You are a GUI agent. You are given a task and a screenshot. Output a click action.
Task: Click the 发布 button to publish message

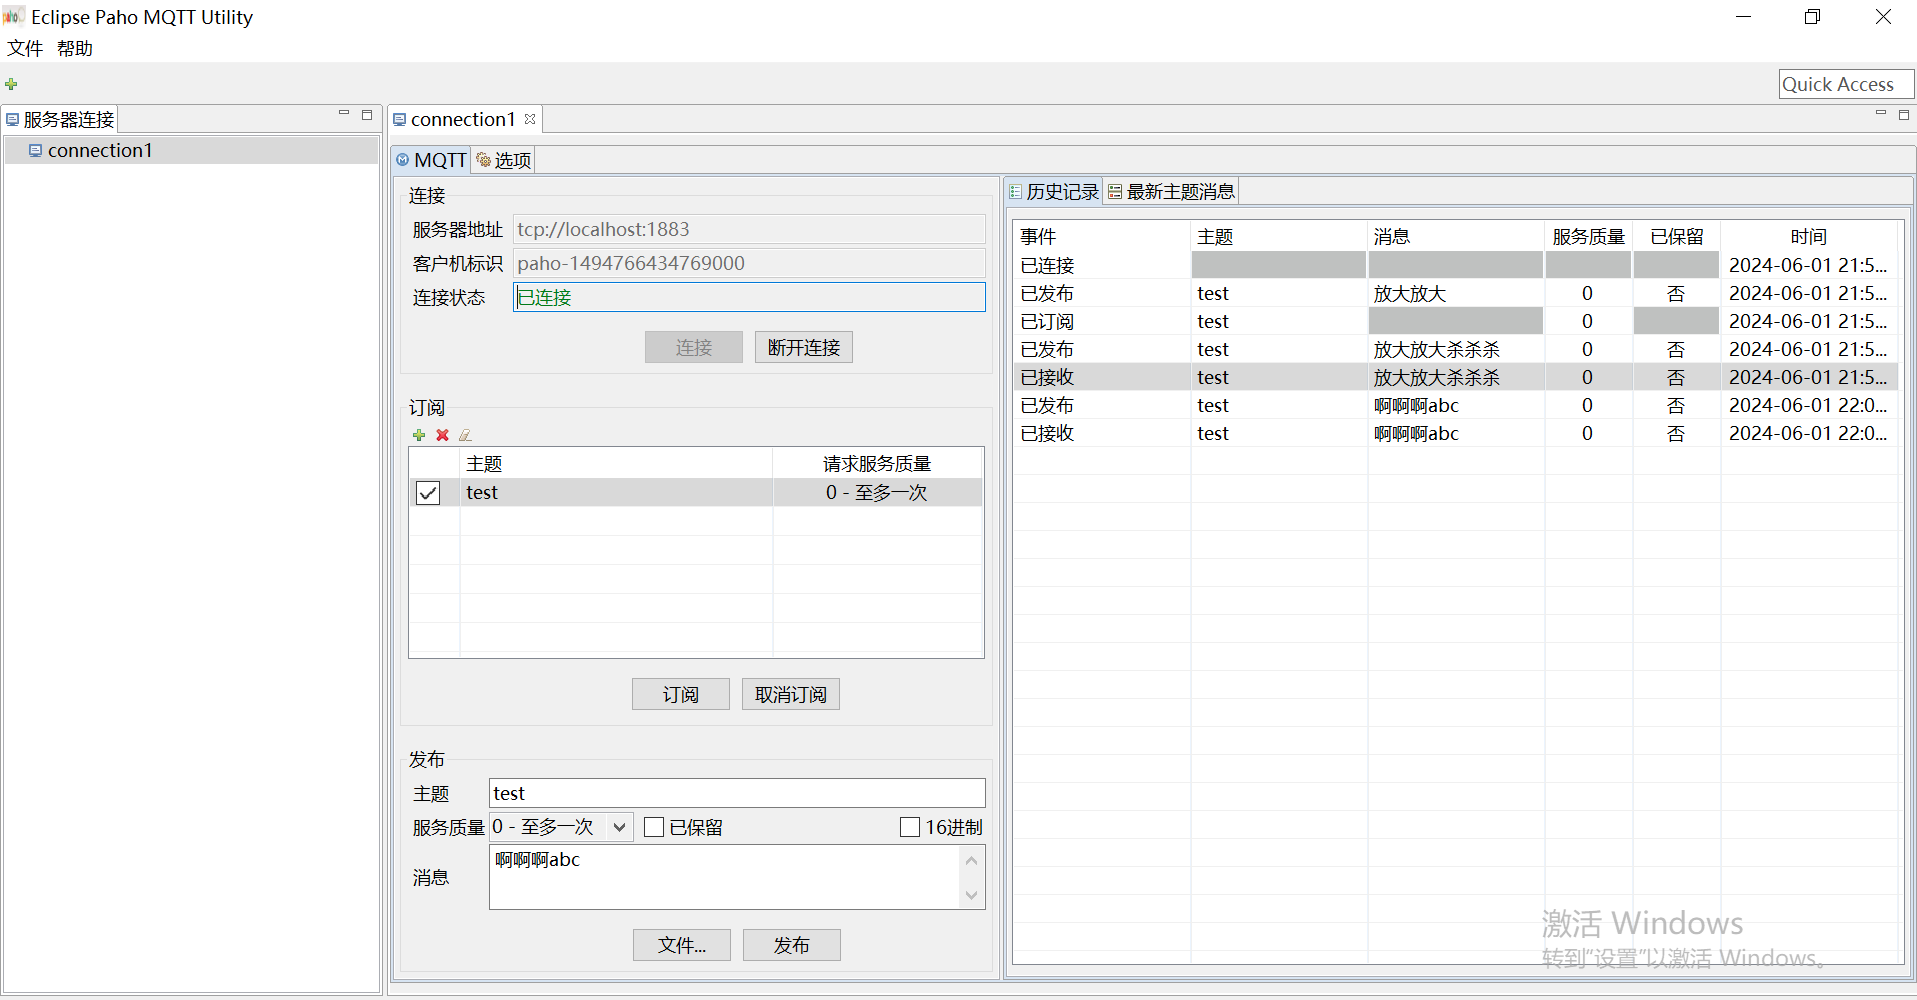pos(792,945)
